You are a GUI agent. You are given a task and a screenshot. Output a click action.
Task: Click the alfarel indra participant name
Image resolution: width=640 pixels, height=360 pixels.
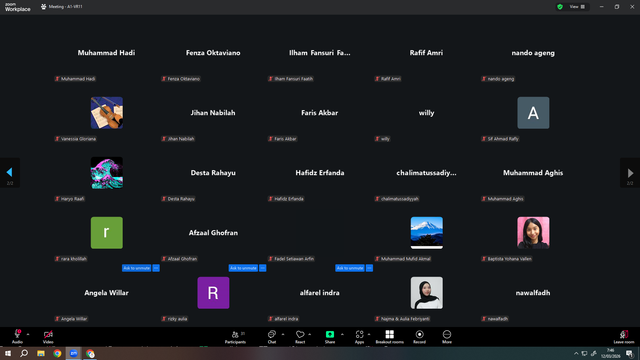[x=320, y=293]
